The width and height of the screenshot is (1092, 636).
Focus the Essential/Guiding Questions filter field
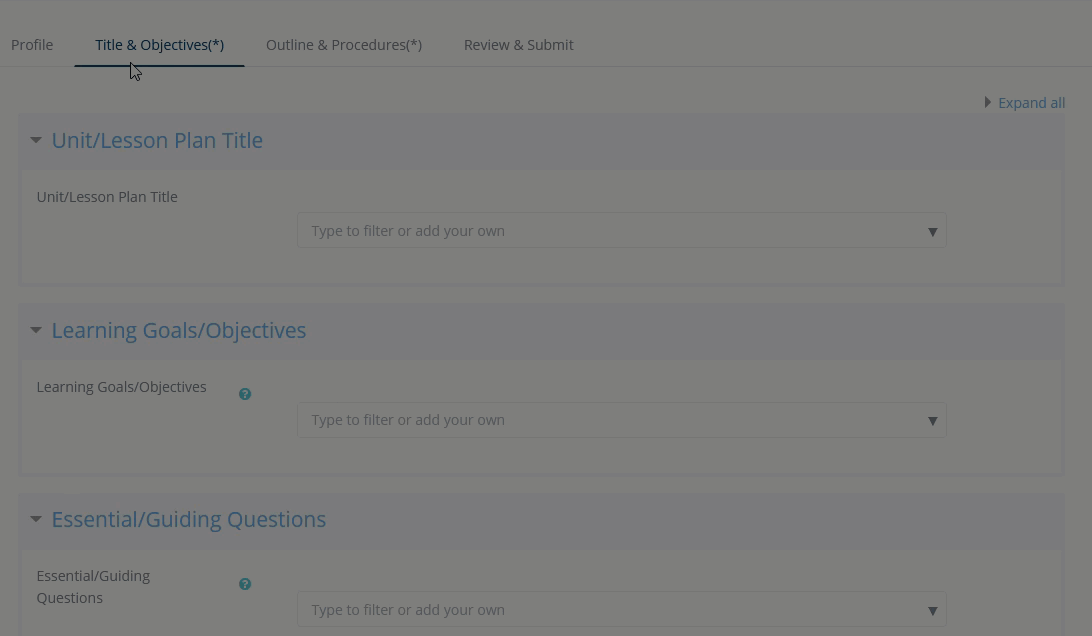tap(610, 610)
